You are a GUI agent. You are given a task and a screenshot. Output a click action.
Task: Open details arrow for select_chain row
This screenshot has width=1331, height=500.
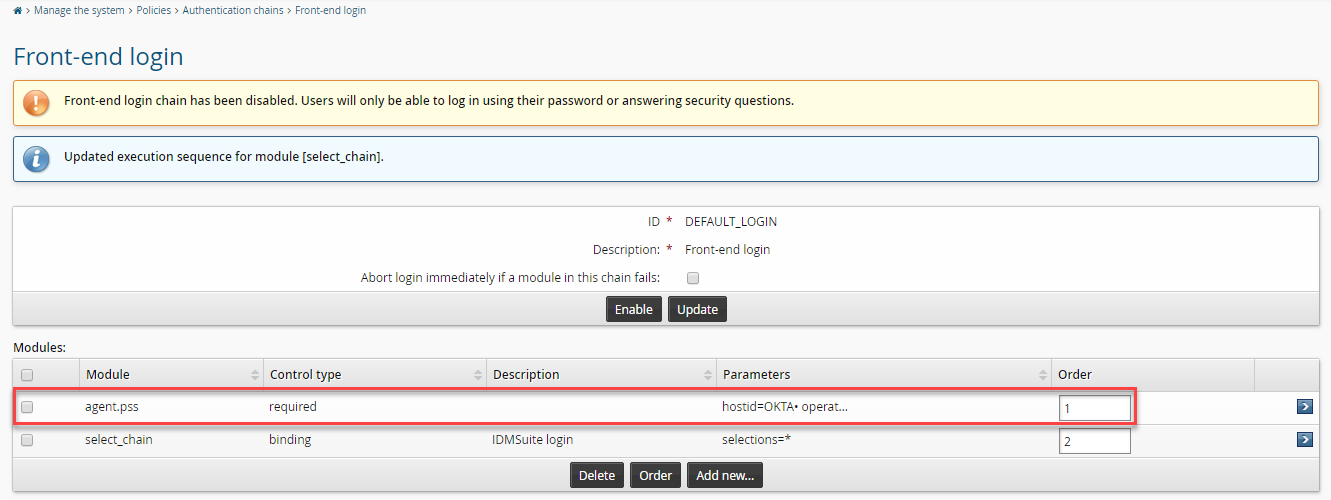pyautogui.click(x=1304, y=440)
